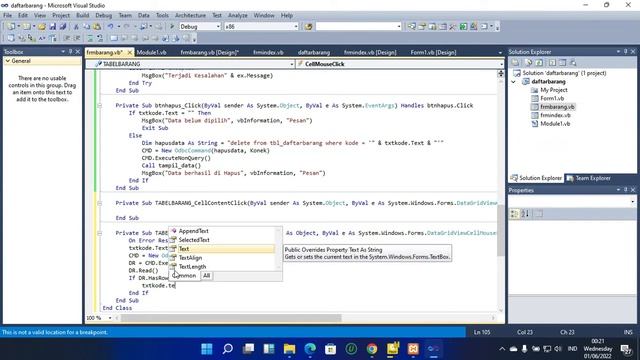Switch to Module1.vb tab
The image size is (640, 360).
pos(151,52)
